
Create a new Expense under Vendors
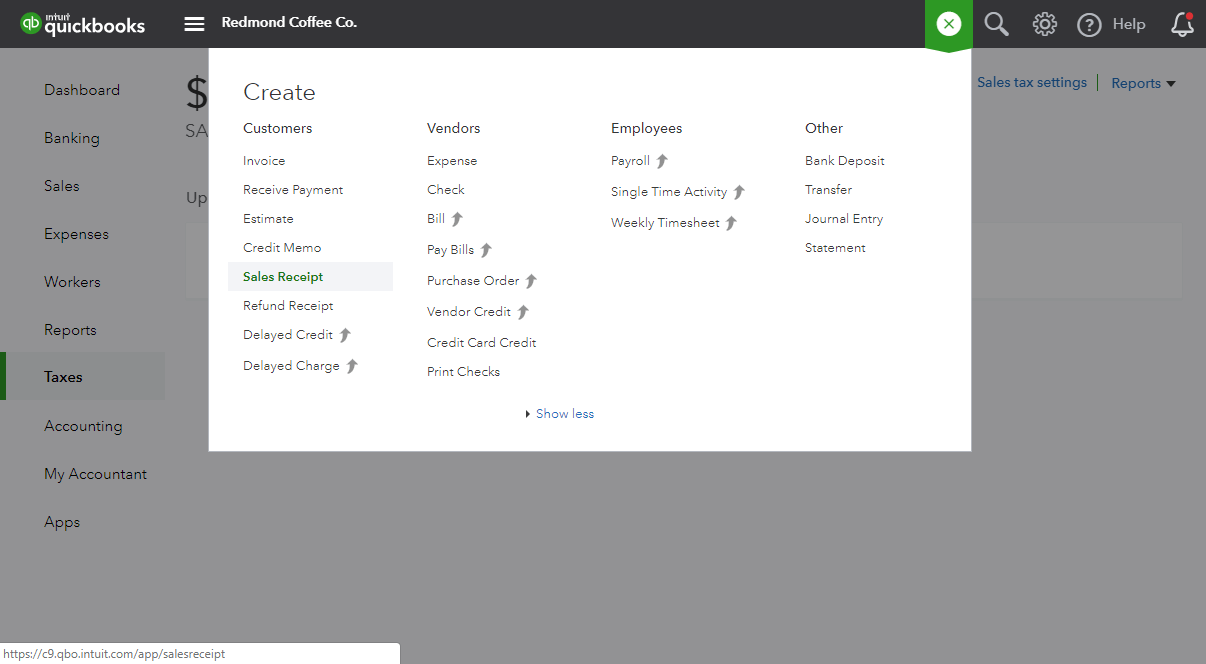[x=452, y=161]
